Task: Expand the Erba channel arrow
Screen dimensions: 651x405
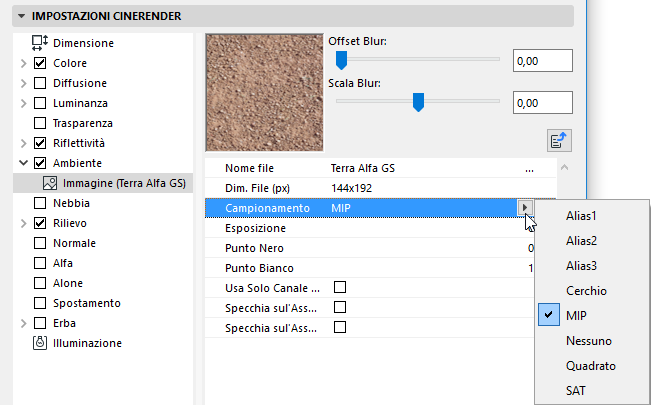Action: pos(23,323)
